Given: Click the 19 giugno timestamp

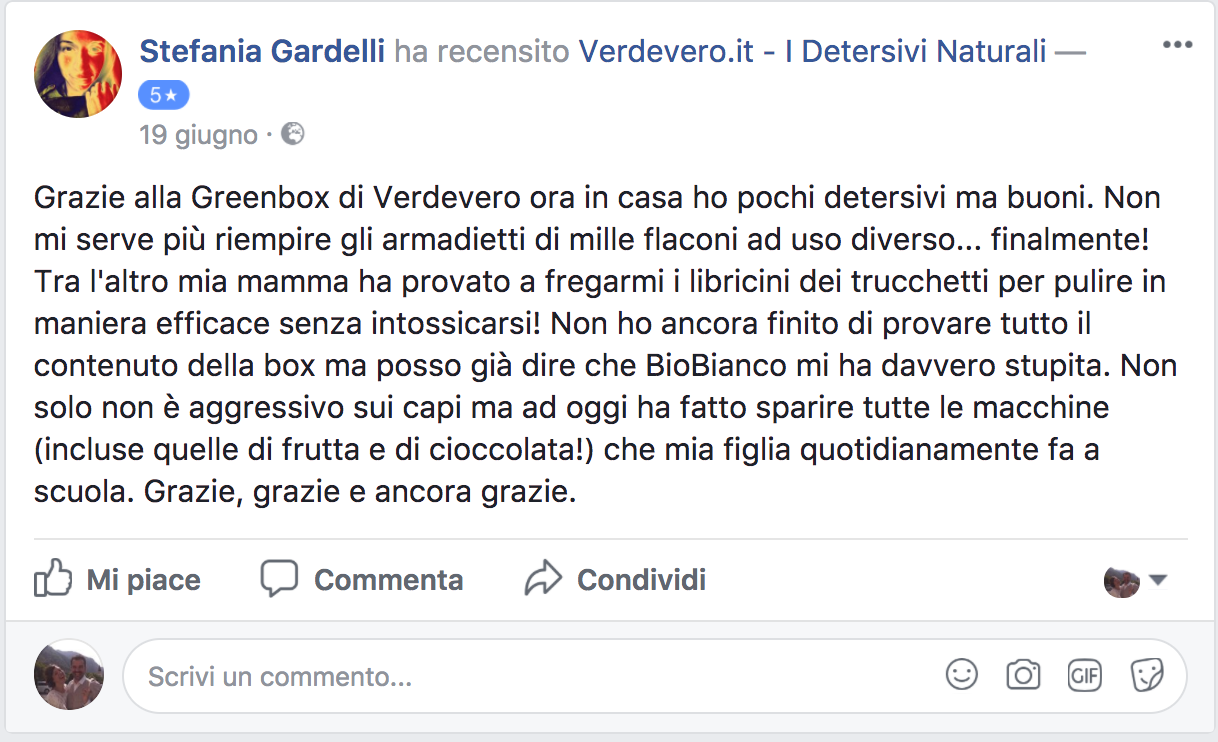Looking at the screenshot, I should [x=198, y=135].
